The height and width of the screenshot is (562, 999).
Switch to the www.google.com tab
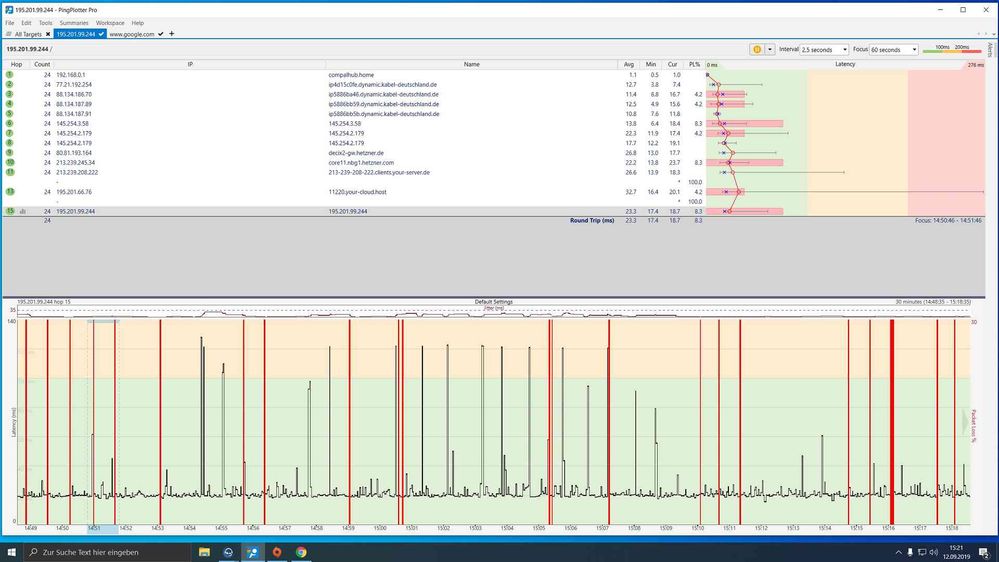pyautogui.click(x=132, y=34)
